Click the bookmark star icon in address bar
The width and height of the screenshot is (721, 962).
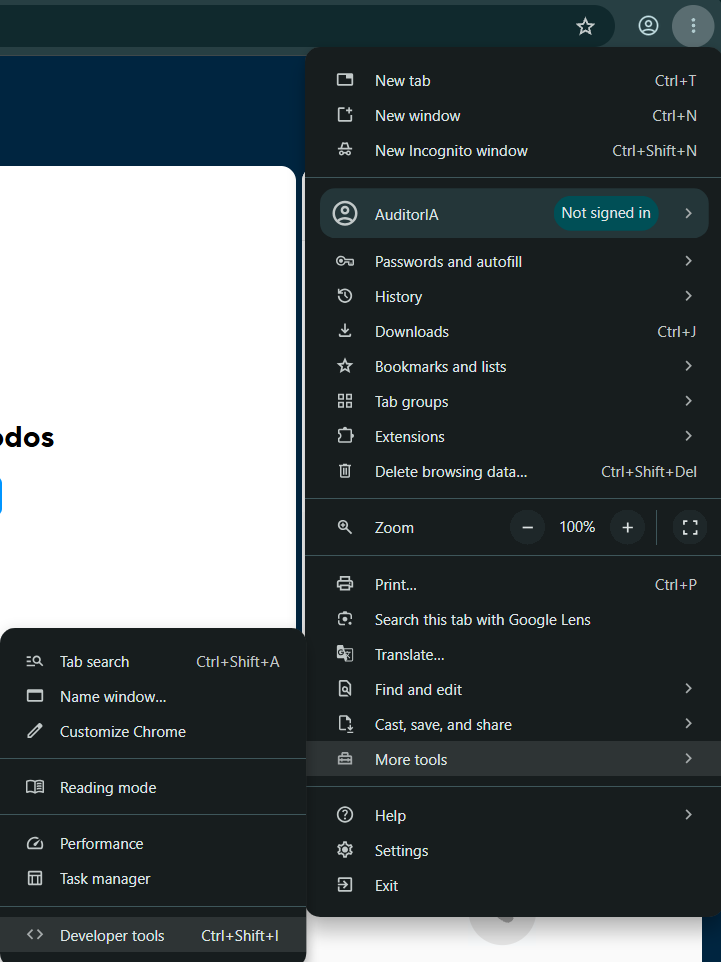click(x=585, y=26)
